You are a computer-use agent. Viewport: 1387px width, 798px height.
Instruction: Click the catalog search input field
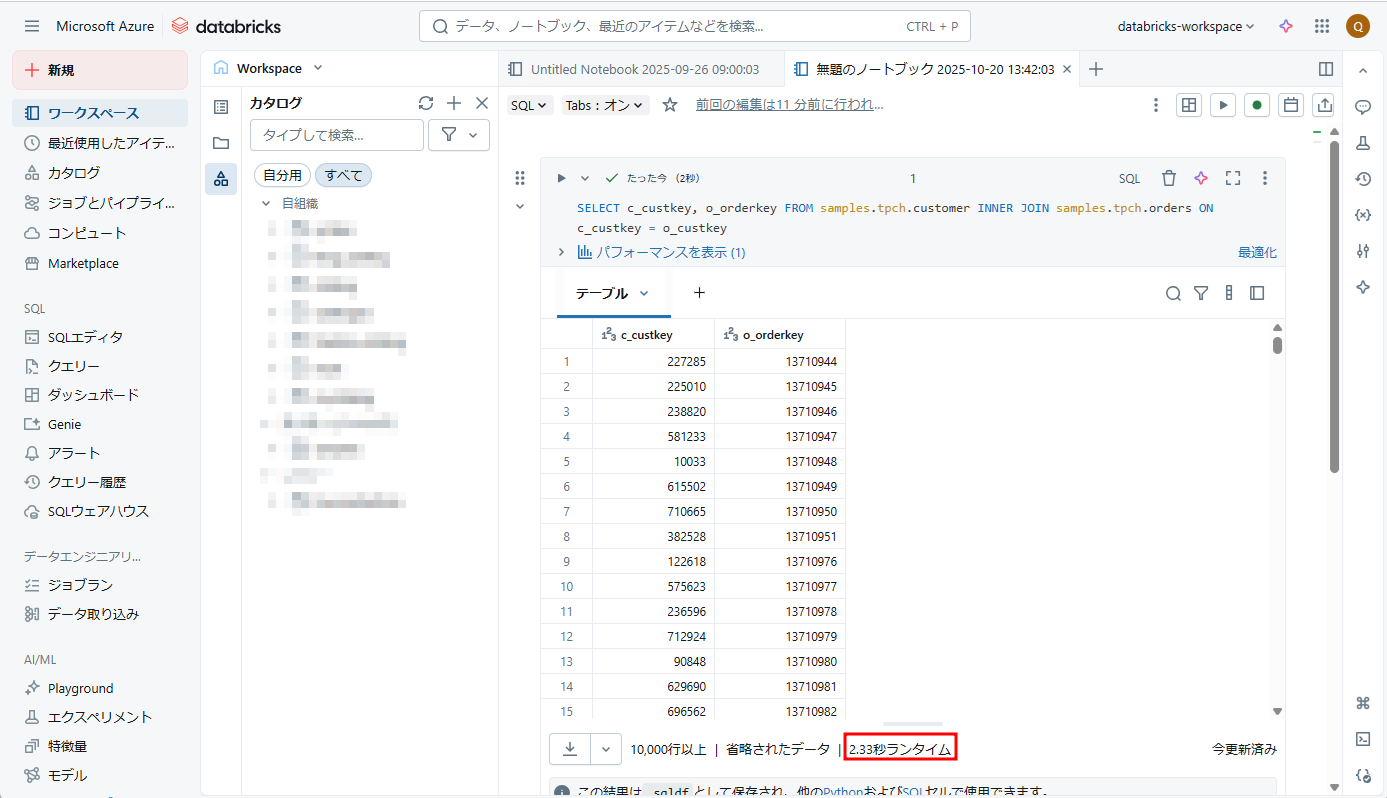tap(336, 135)
